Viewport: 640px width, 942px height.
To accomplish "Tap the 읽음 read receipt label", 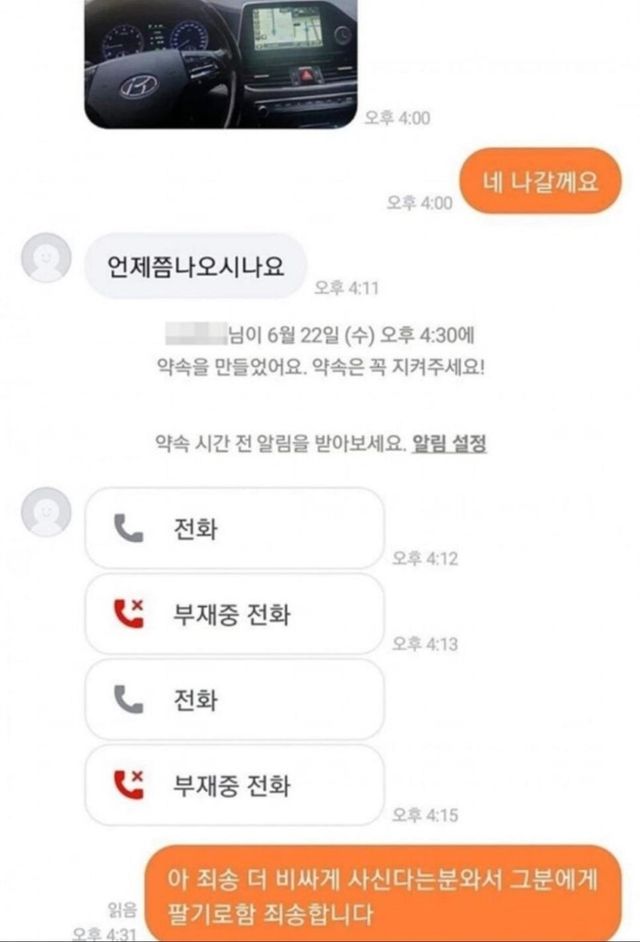I will [x=122, y=910].
